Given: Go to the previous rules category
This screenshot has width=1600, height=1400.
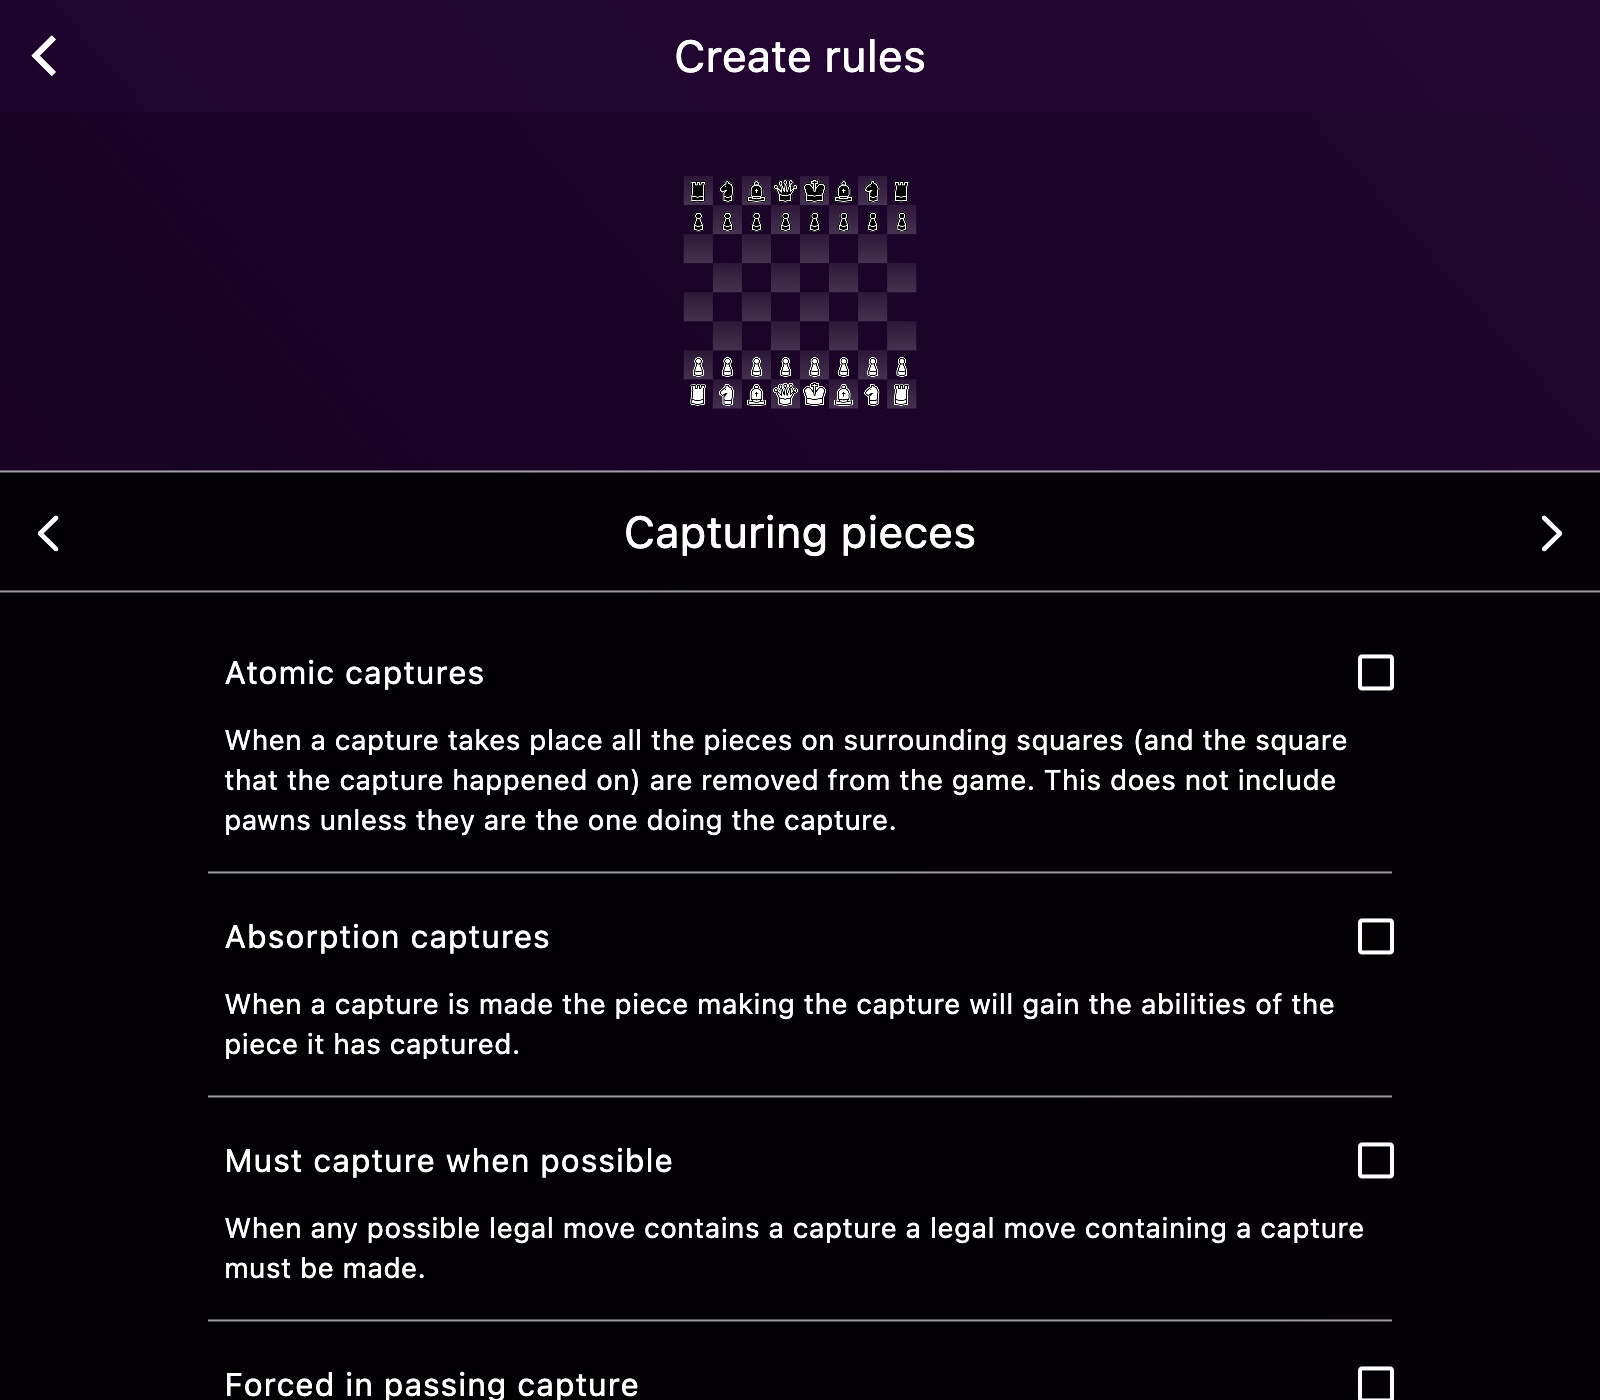Looking at the screenshot, I should 48,533.
